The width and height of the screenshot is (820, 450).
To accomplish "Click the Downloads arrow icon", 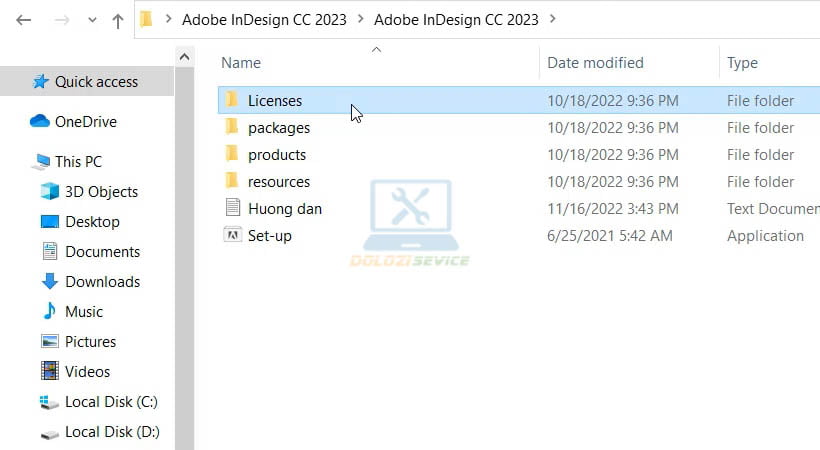I will pyautogui.click(x=50, y=282).
